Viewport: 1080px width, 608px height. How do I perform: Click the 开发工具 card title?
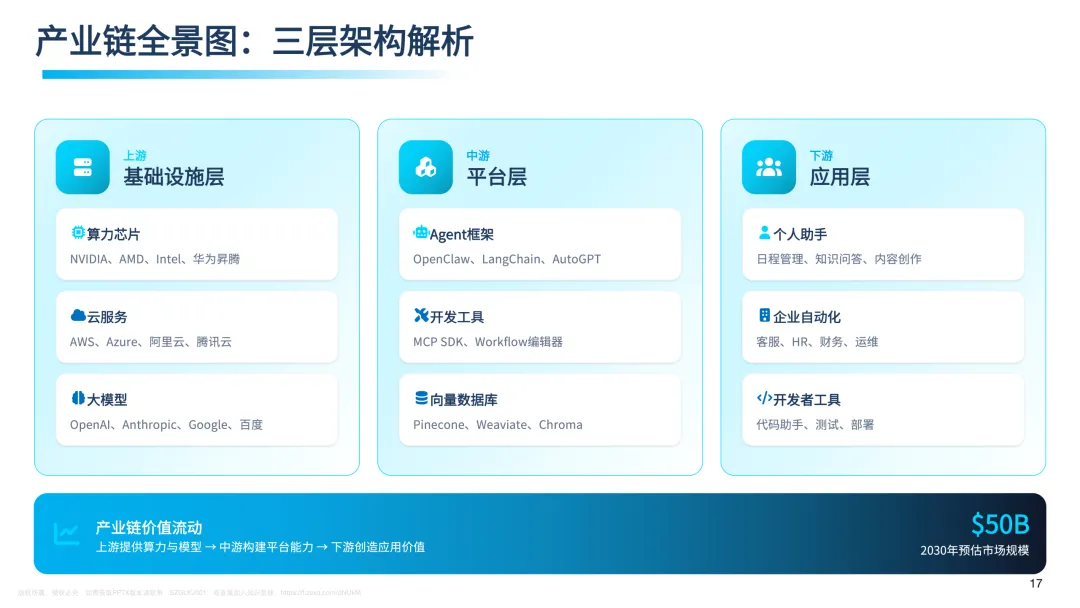457,317
